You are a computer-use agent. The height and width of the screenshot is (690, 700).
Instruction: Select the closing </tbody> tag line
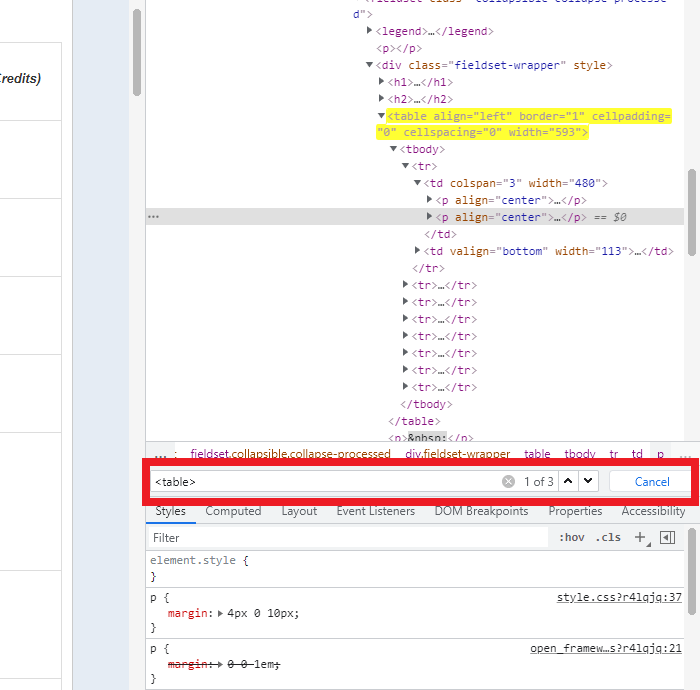click(426, 404)
